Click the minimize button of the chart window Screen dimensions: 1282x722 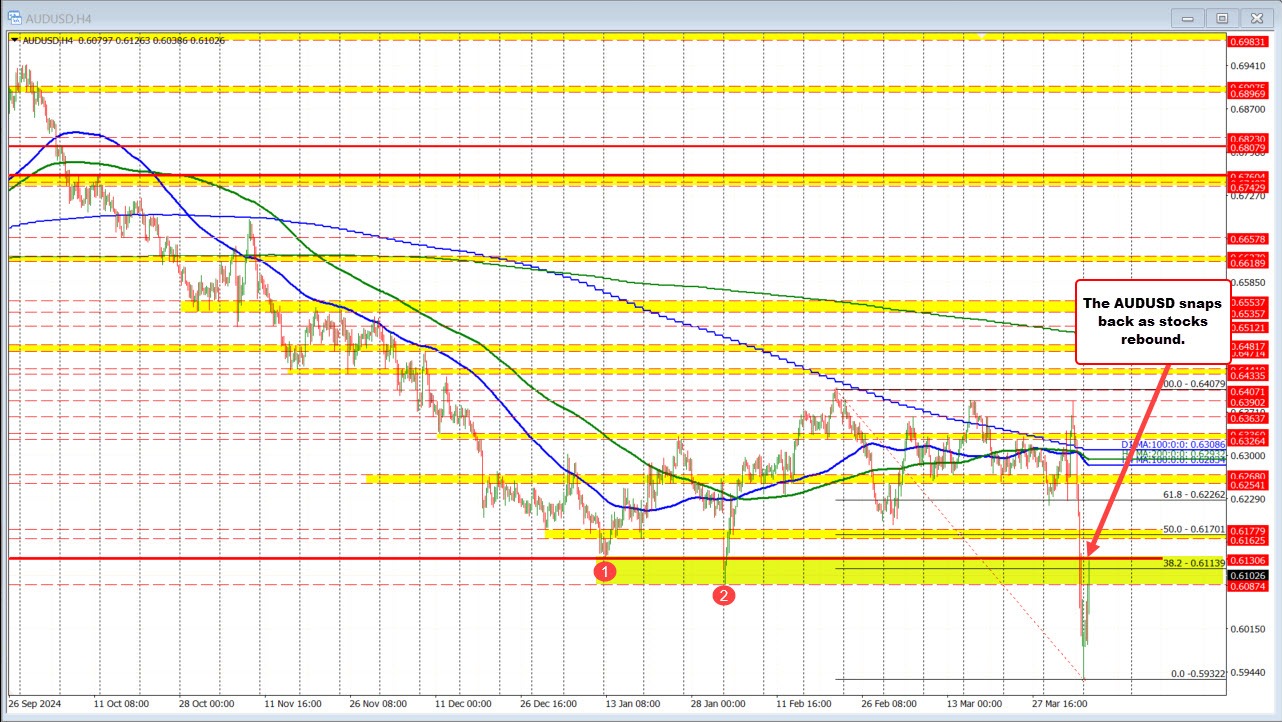point(1186,17)
